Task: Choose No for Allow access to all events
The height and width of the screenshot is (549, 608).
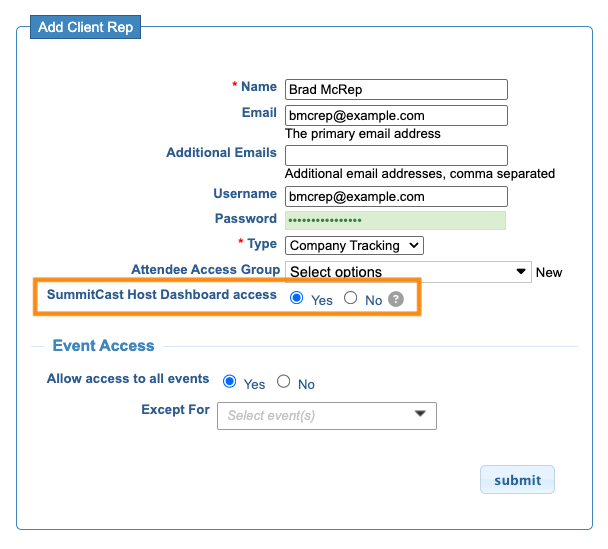Action: click(x=283, y=382)
